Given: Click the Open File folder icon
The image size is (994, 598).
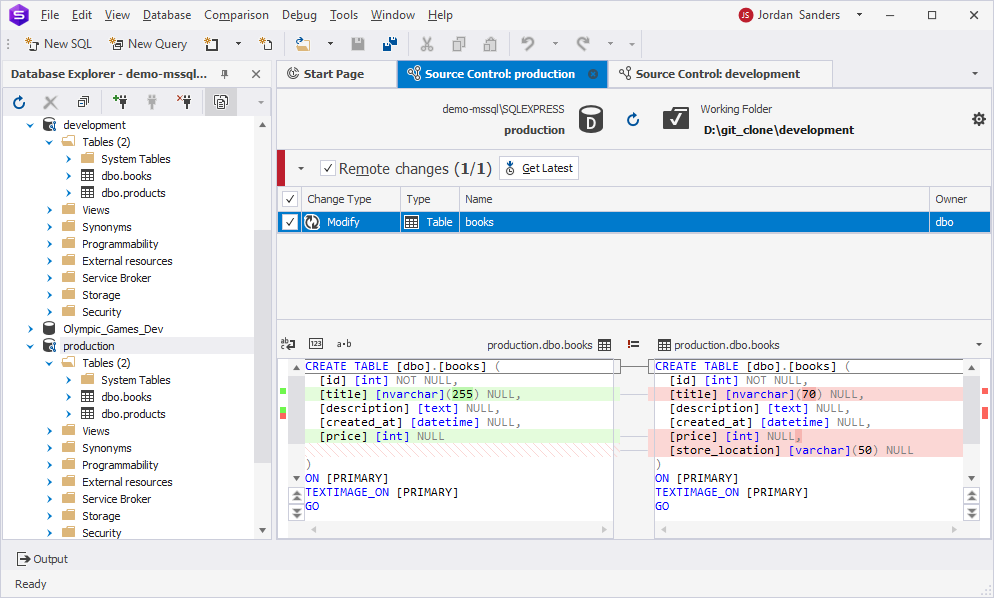Looking at the screenshot, I should click(303, 44).
